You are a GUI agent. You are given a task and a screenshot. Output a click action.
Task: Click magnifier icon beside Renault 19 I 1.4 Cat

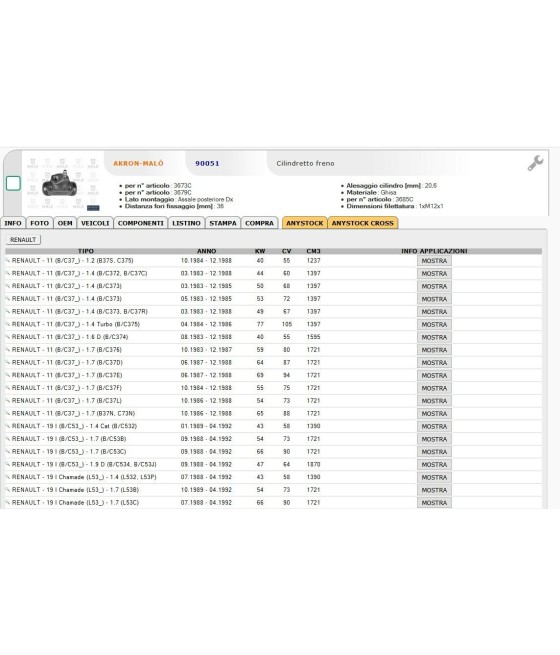tap(8, 426)
